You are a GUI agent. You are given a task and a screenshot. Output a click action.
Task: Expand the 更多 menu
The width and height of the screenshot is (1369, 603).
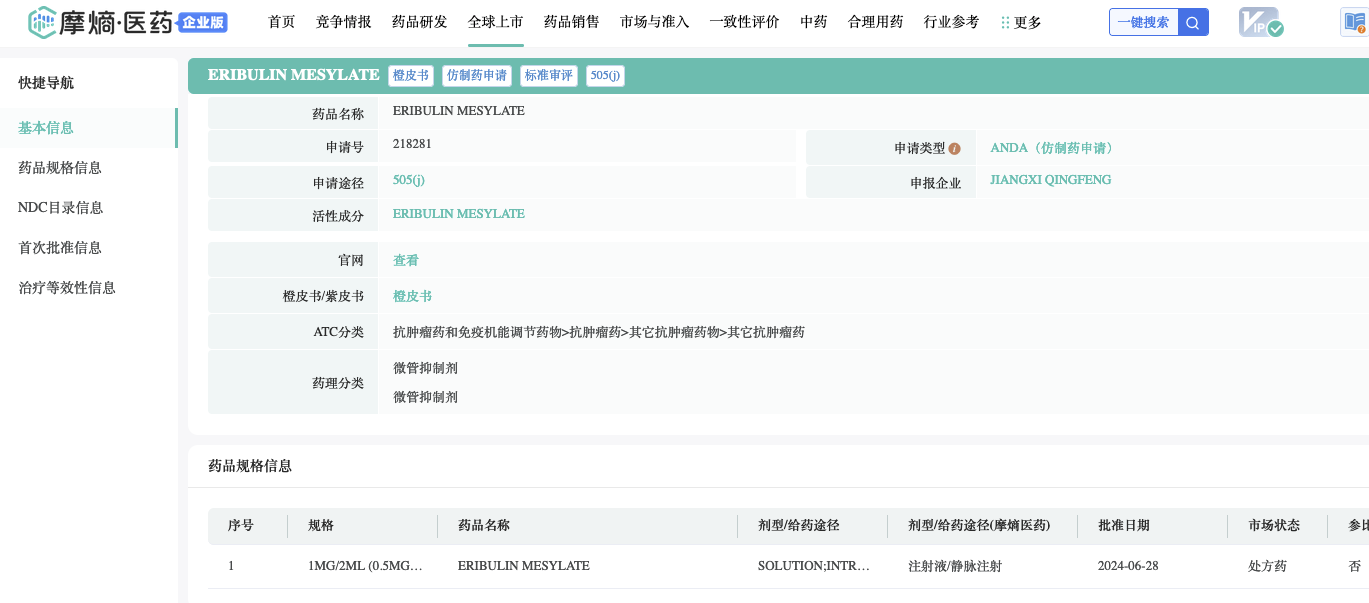click(1021, 22)
